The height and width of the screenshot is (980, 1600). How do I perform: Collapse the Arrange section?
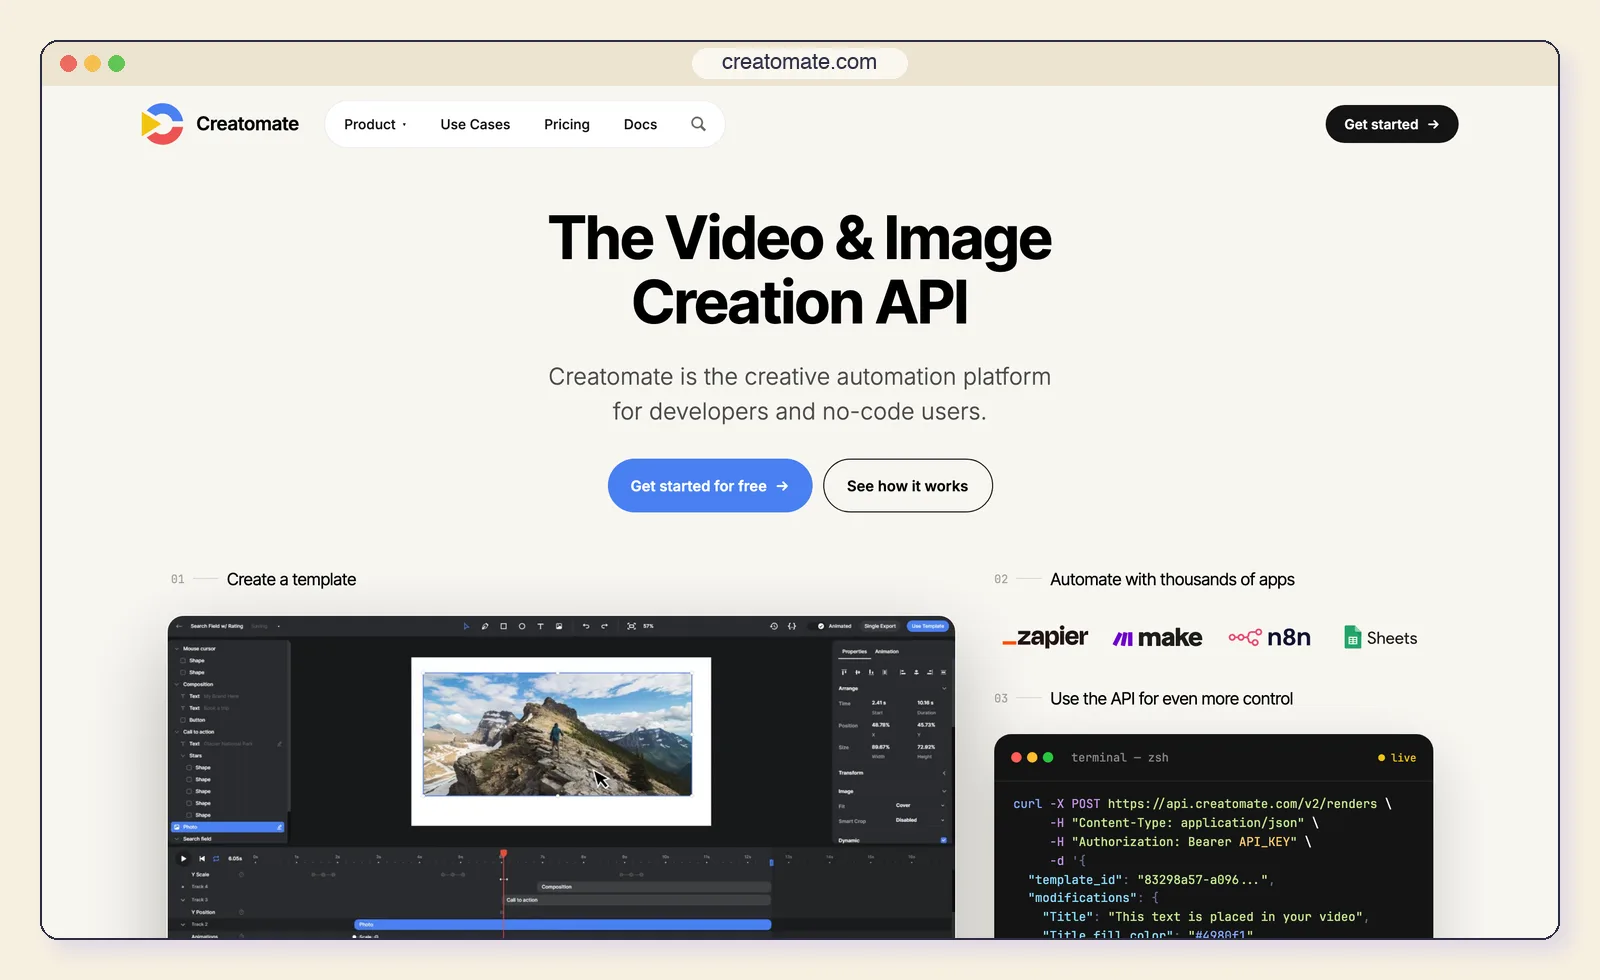point(944,688)
